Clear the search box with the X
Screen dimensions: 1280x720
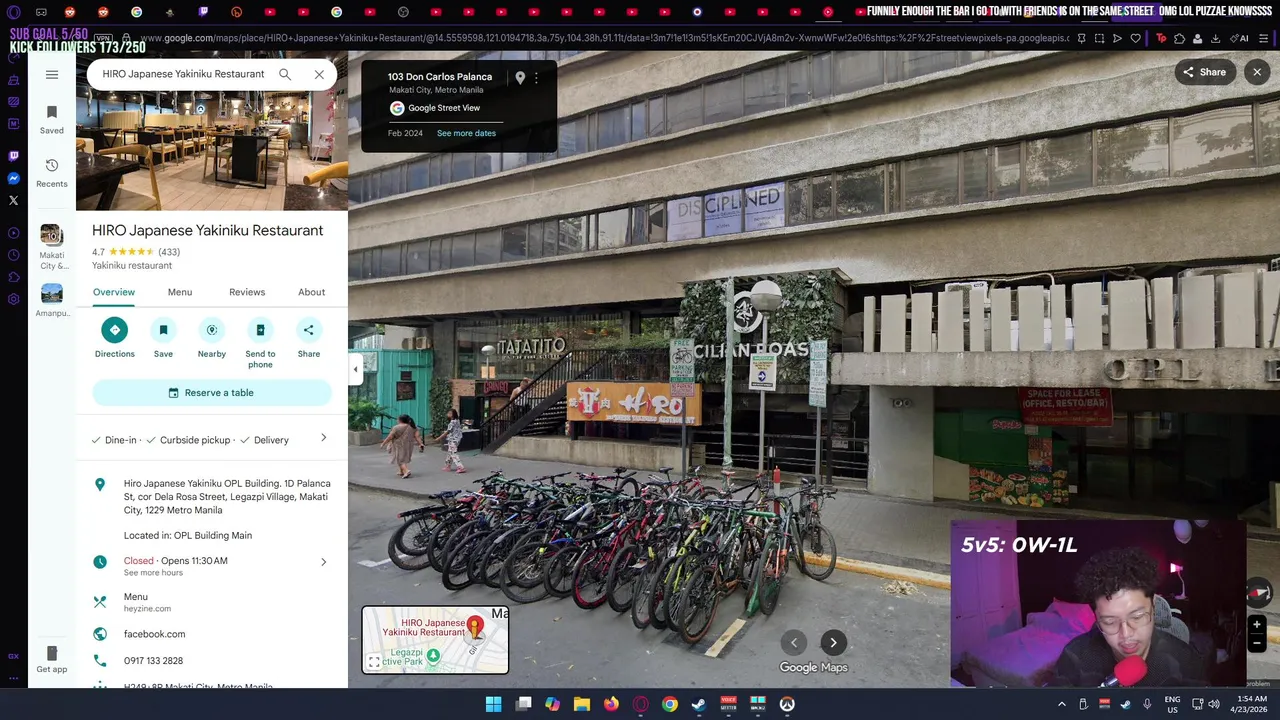tap(319, 74)
